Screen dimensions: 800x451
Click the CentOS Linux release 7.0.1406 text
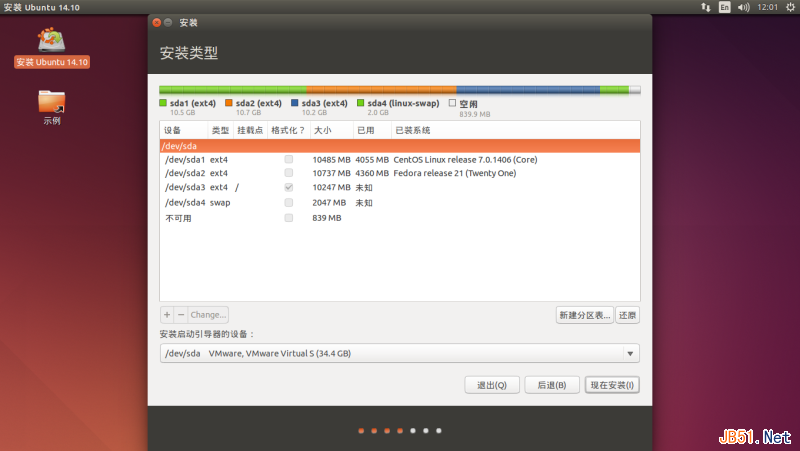[465, 160]
